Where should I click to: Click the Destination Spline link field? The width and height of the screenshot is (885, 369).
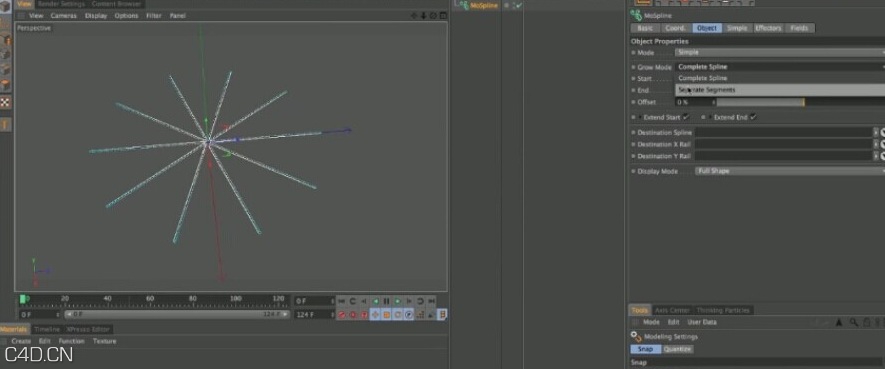(x=783, y=133)
